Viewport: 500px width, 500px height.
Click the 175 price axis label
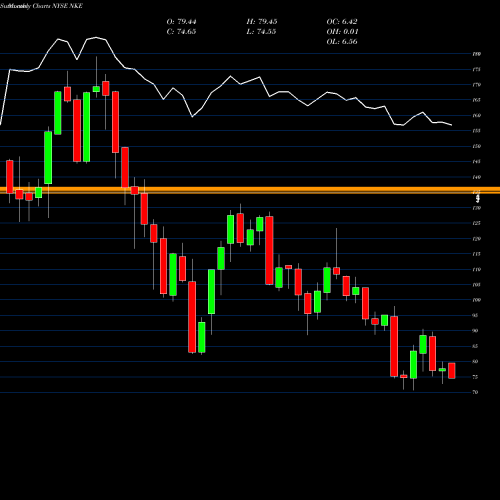pos(477,69)
